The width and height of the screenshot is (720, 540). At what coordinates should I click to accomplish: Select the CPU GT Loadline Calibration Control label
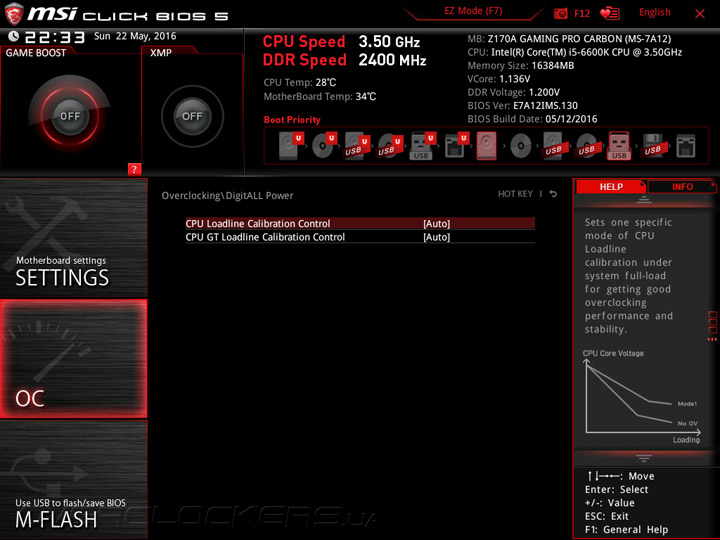pos(265,237)
